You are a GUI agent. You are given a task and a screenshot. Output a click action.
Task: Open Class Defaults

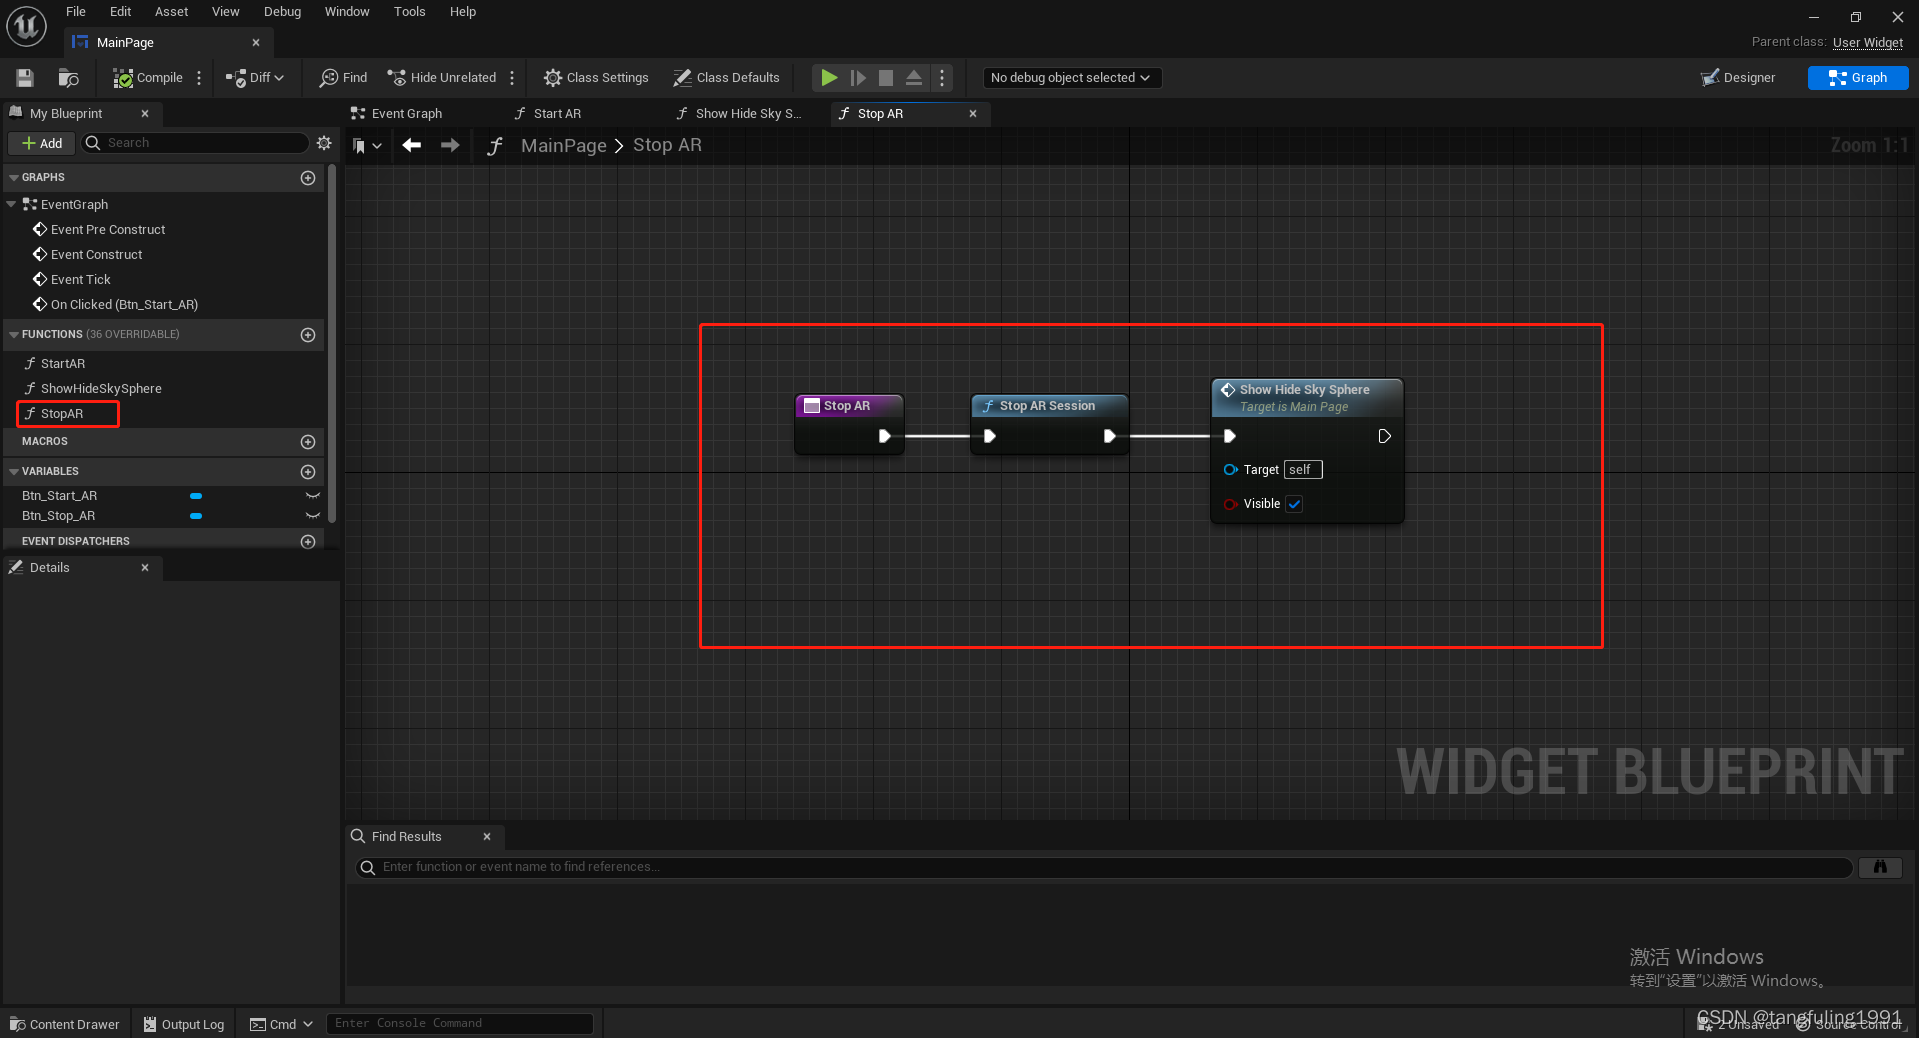pos(726,78)
